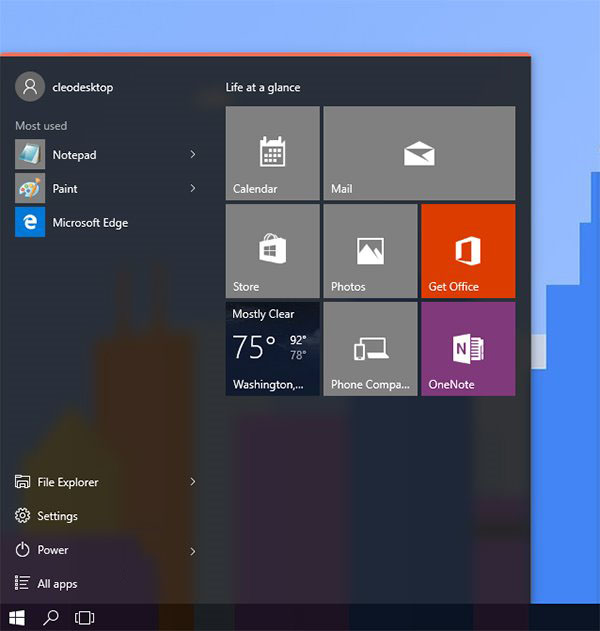The width and height of the screenshot is (600, 631).
Task: Expand the File Explorer jump list arrow
Action: (193, 482)
